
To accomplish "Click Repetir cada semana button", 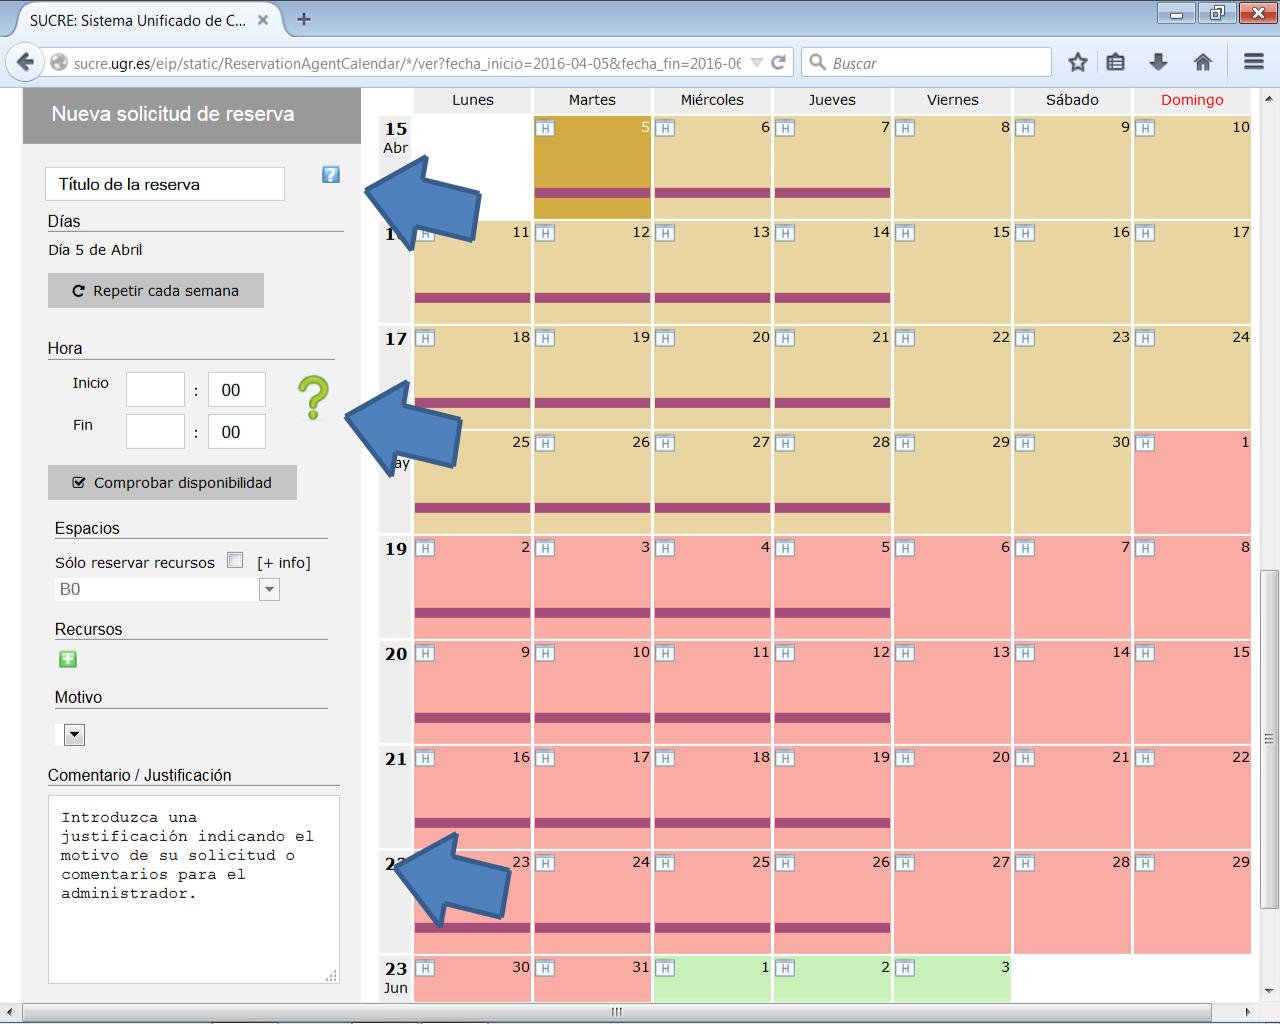I will [x=156, y=291].
